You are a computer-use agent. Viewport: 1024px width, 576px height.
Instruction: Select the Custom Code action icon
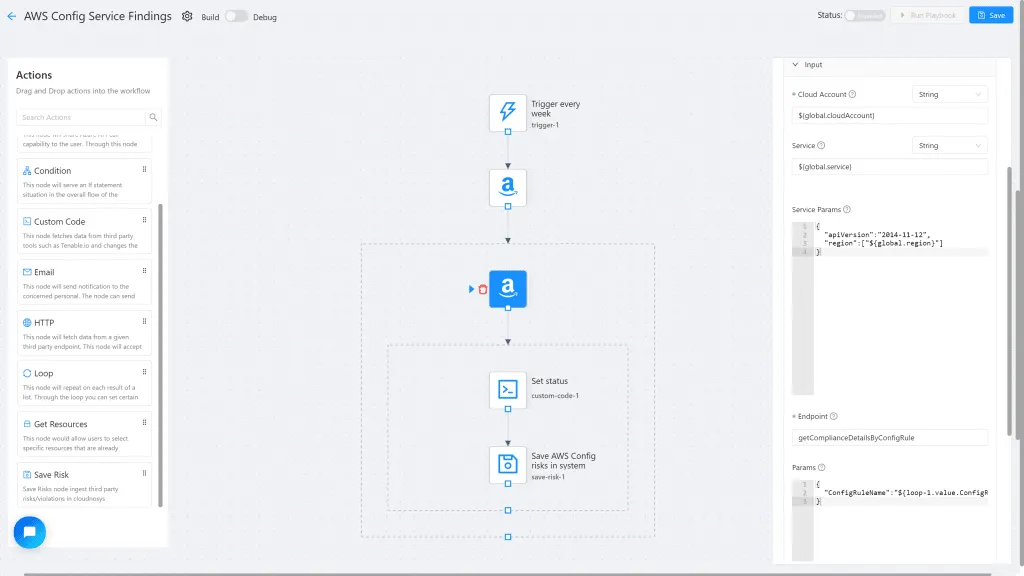[27, 221]
